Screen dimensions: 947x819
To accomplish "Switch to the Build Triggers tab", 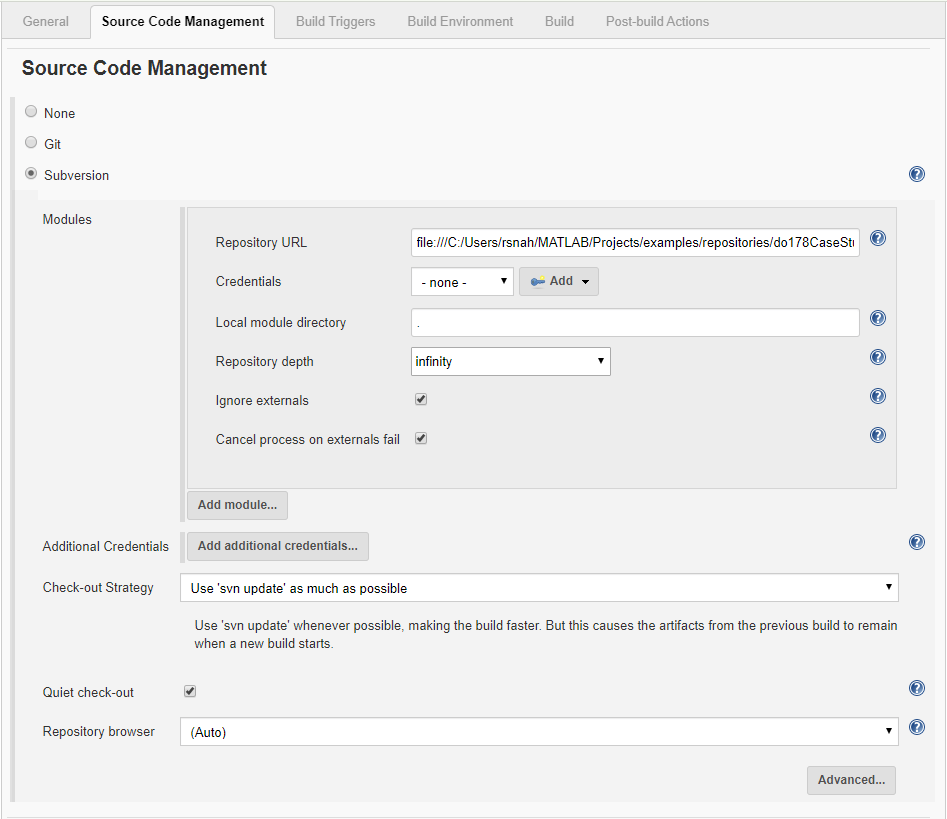I will coord(334,20).
